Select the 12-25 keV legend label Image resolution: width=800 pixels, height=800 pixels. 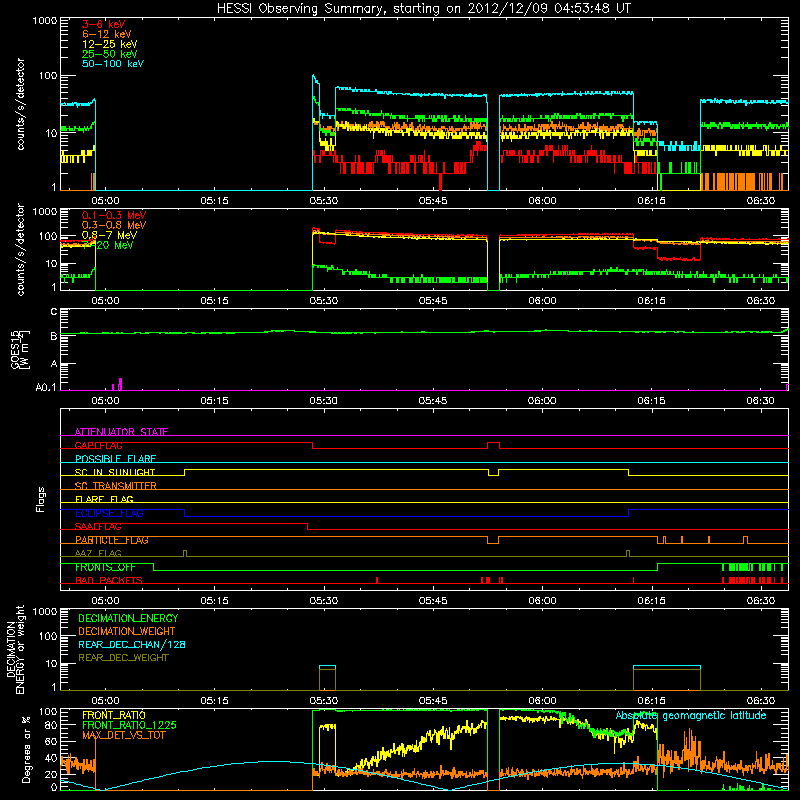(x=110, y=44)
